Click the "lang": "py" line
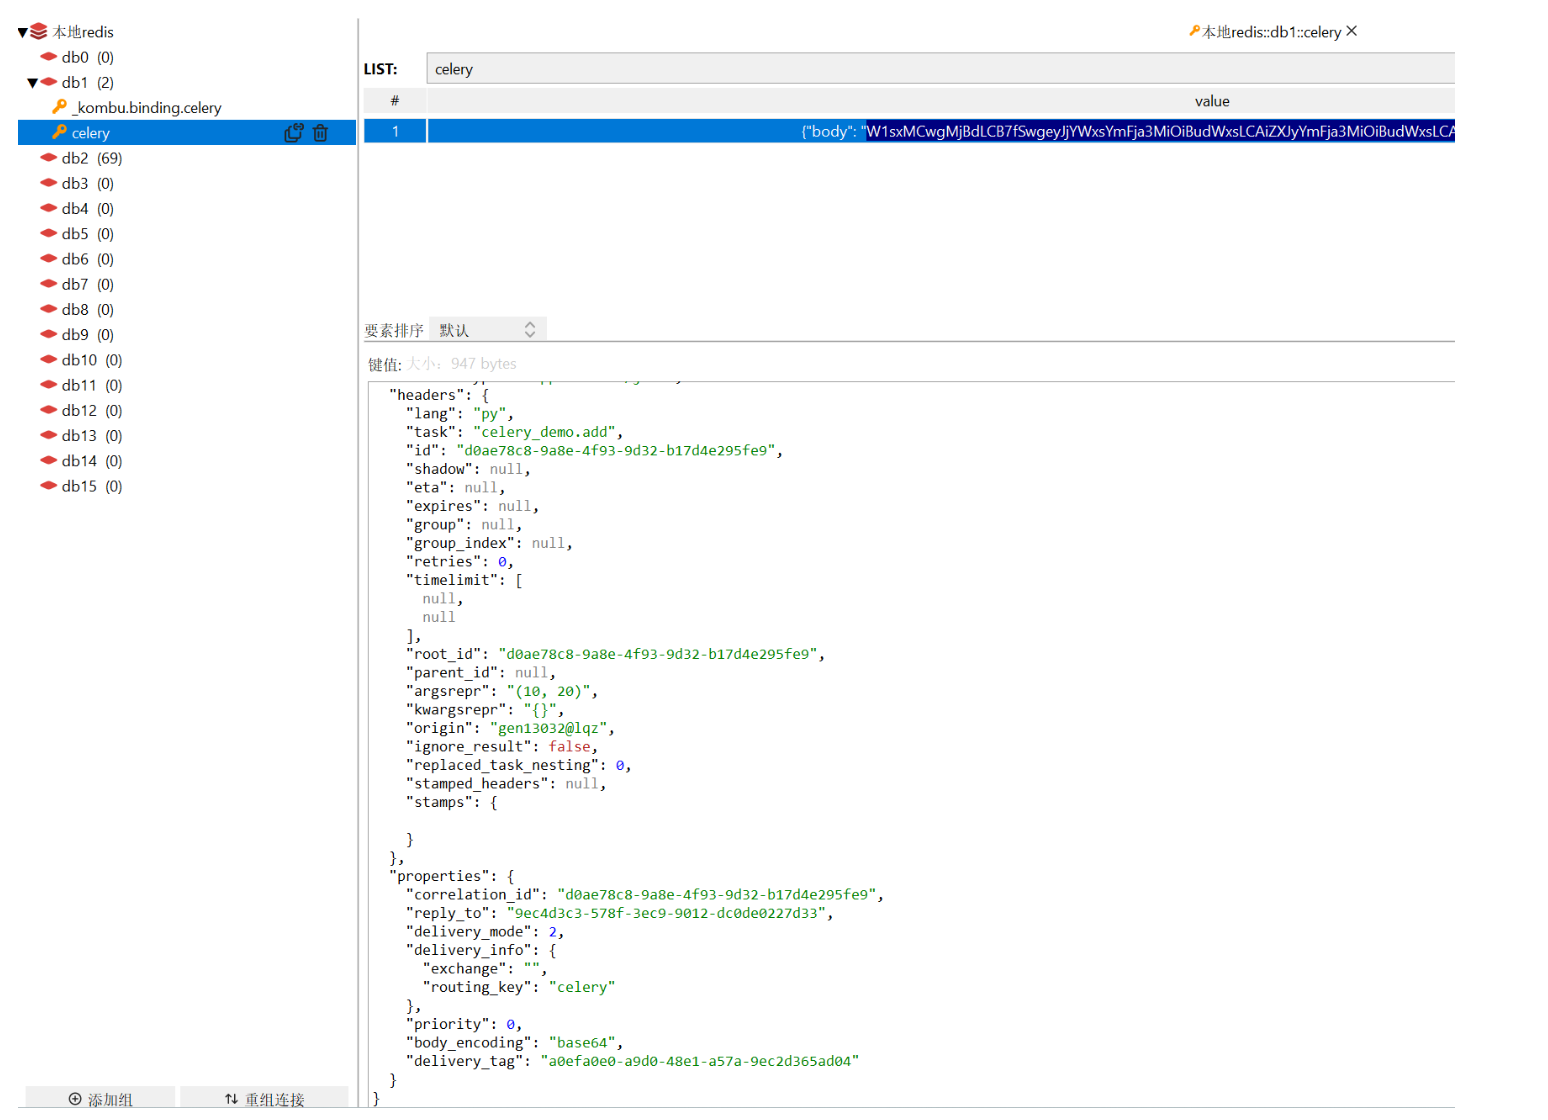The width and height of the screenshot is (1548, 1120). point(460,414)
